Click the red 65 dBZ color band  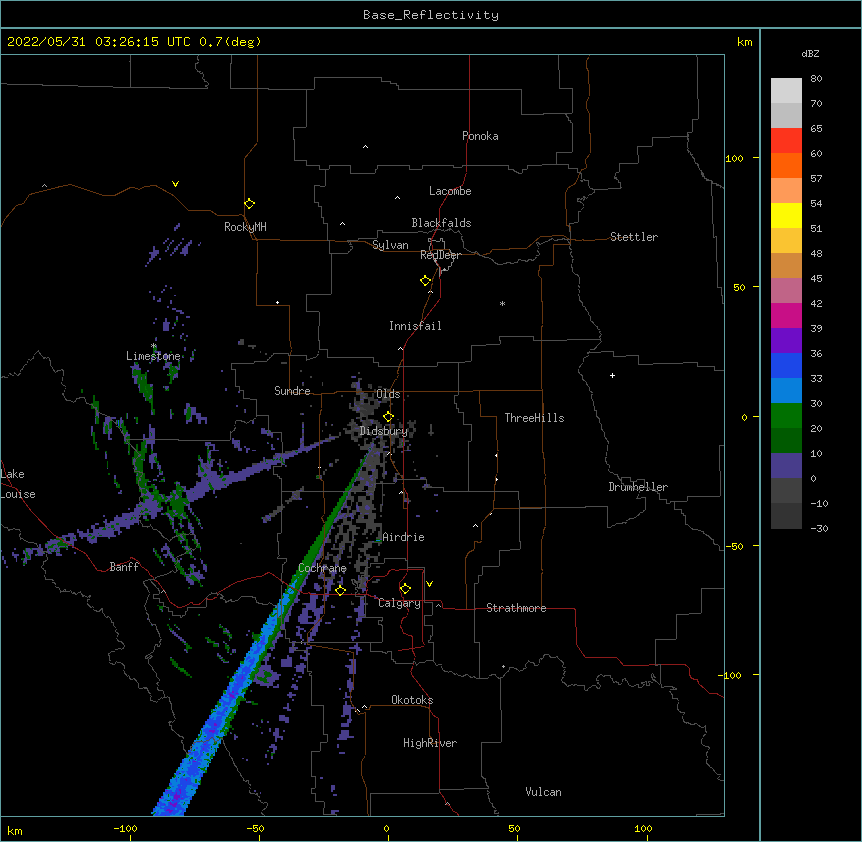786,140
